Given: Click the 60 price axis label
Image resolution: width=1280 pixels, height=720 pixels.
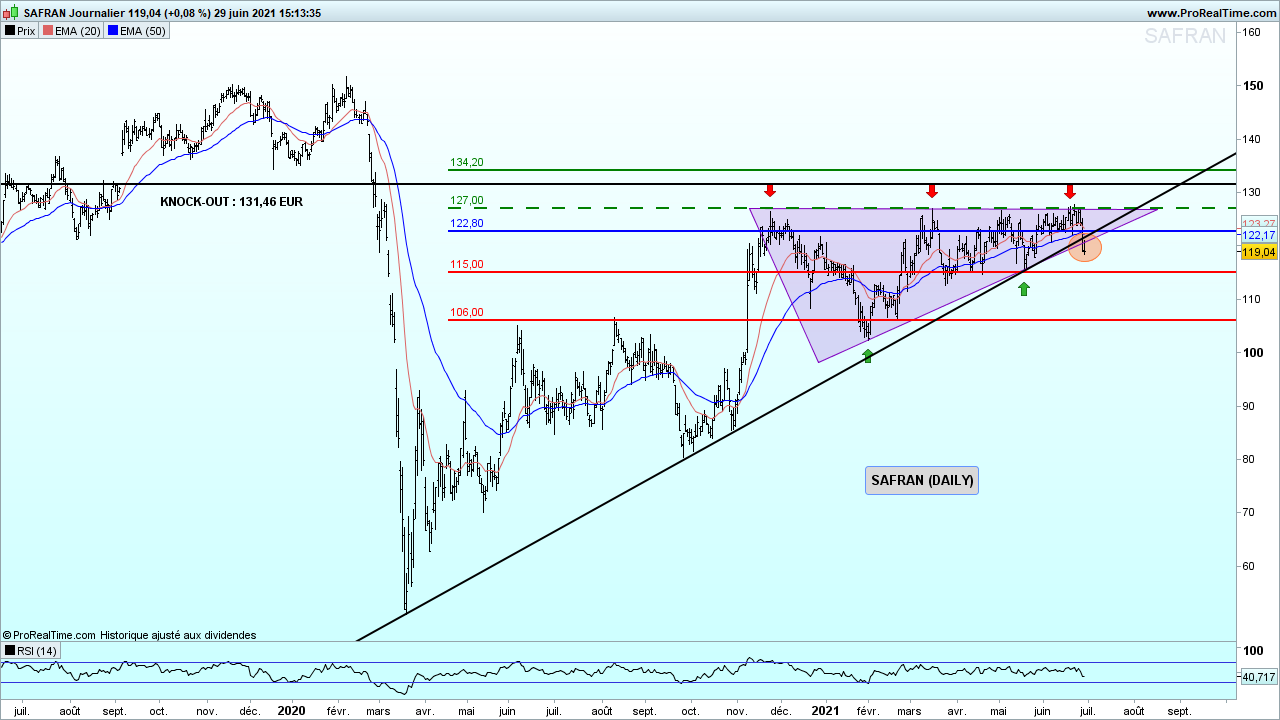Looking at the screenshot, I should click(1248, 566).
